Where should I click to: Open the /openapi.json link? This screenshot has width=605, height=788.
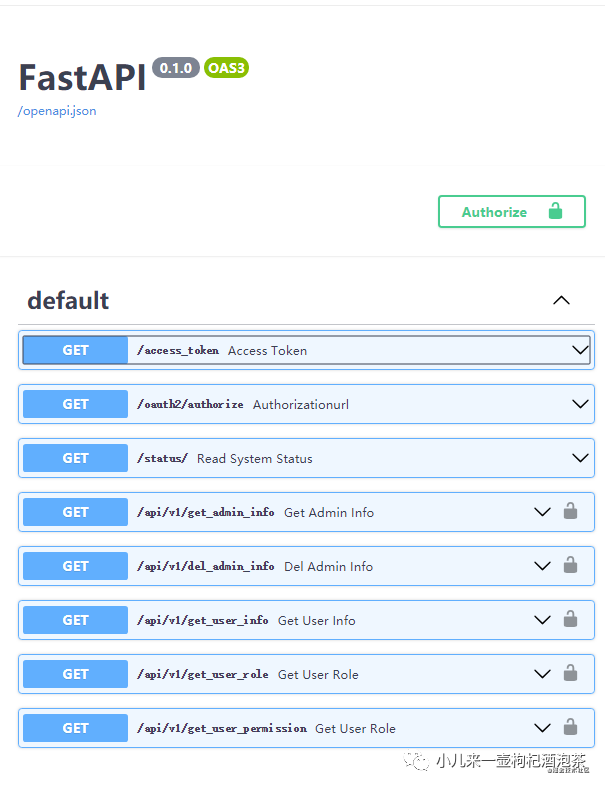[57, 111]
